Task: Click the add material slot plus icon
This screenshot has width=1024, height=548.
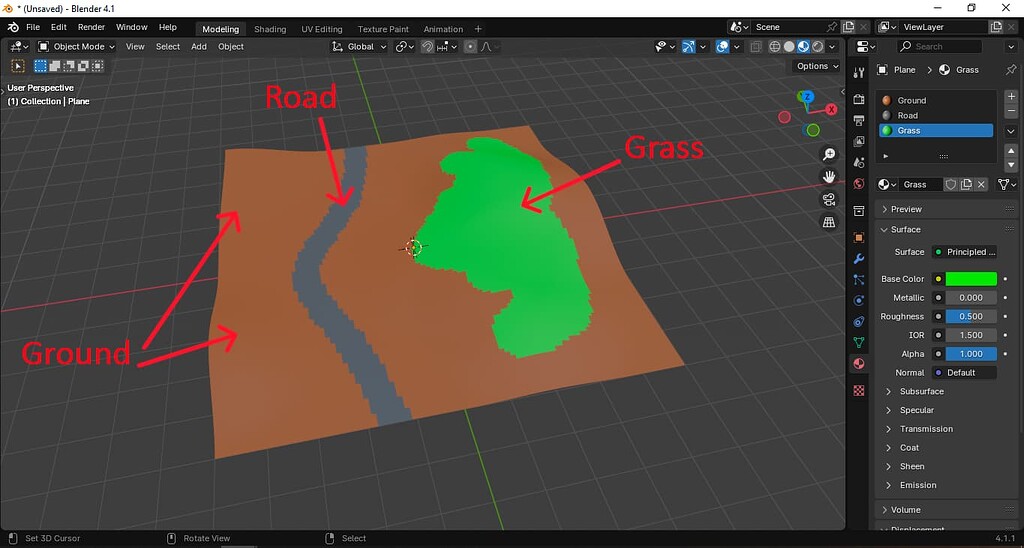Action: [1011, 97]
